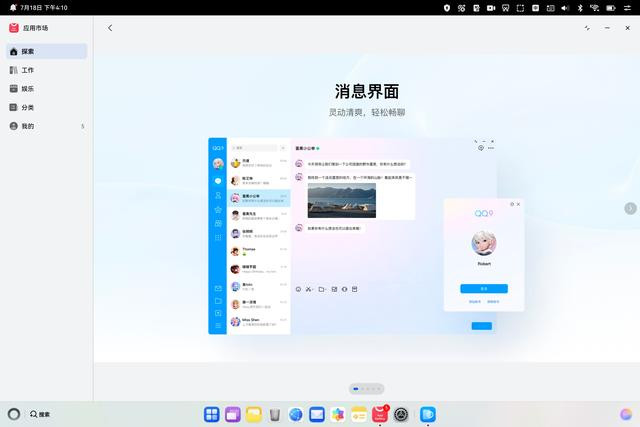Open 我的 page in the sidebar
640x427 pixels.
47,126
